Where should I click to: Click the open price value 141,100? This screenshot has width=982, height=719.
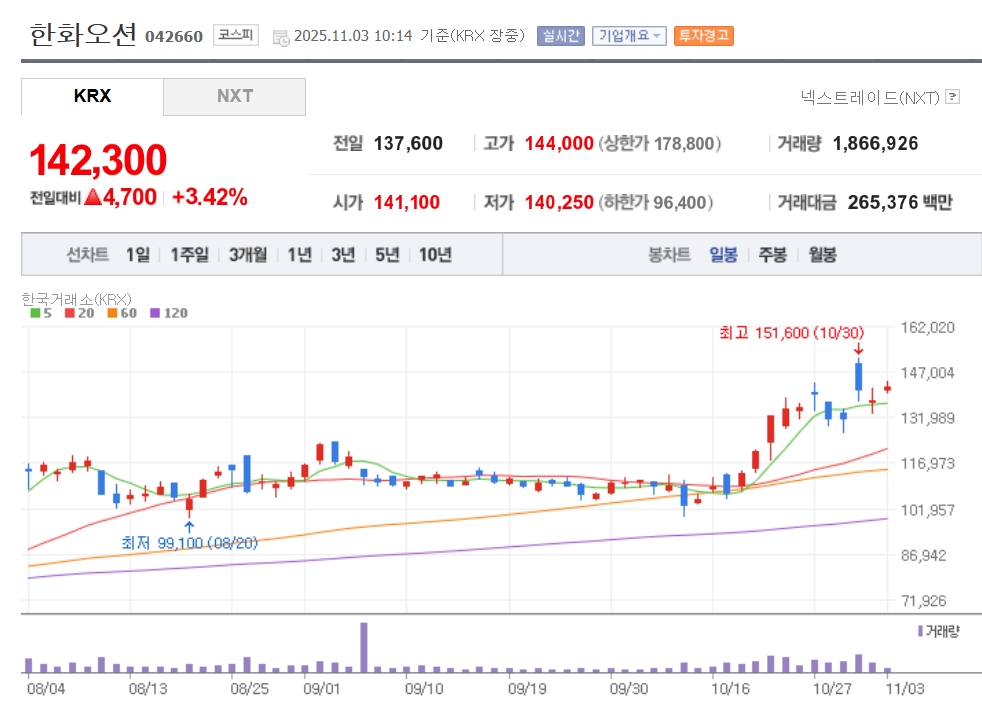tap(407, 202)
